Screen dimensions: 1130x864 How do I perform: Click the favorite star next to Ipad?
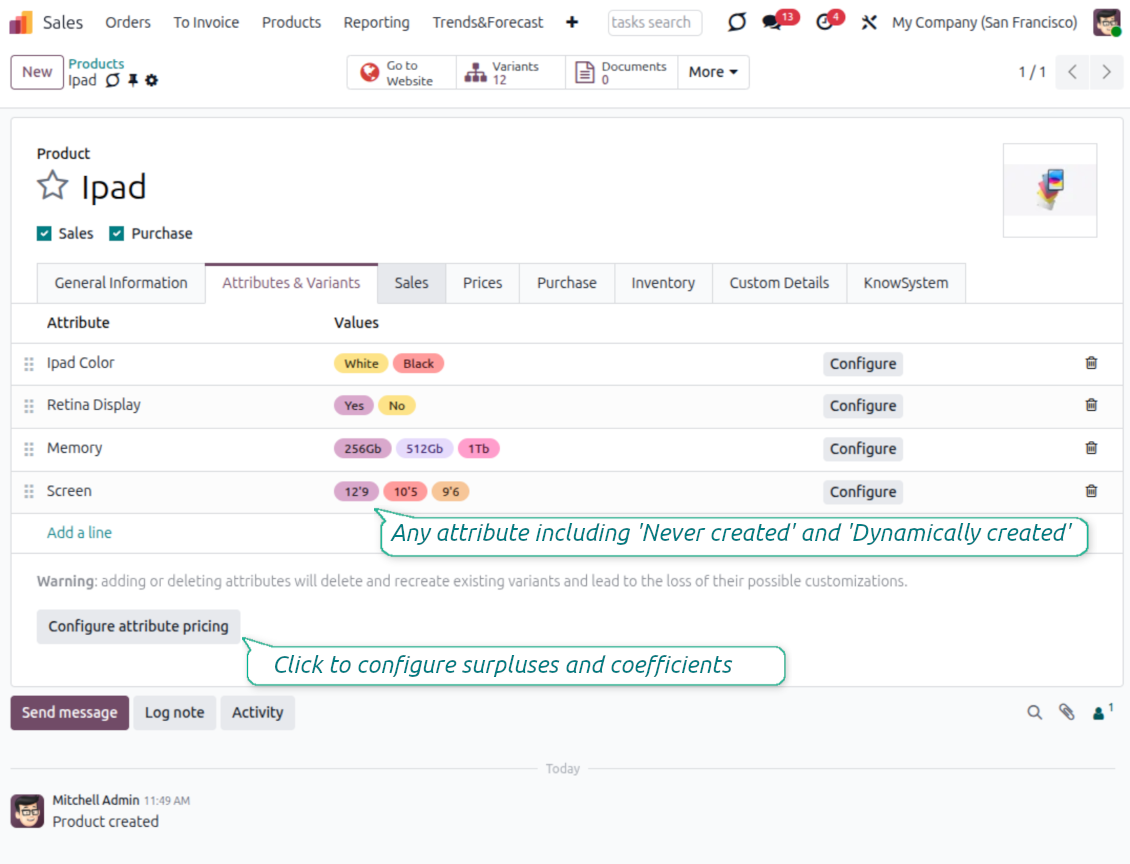click(x=52, y=186)
